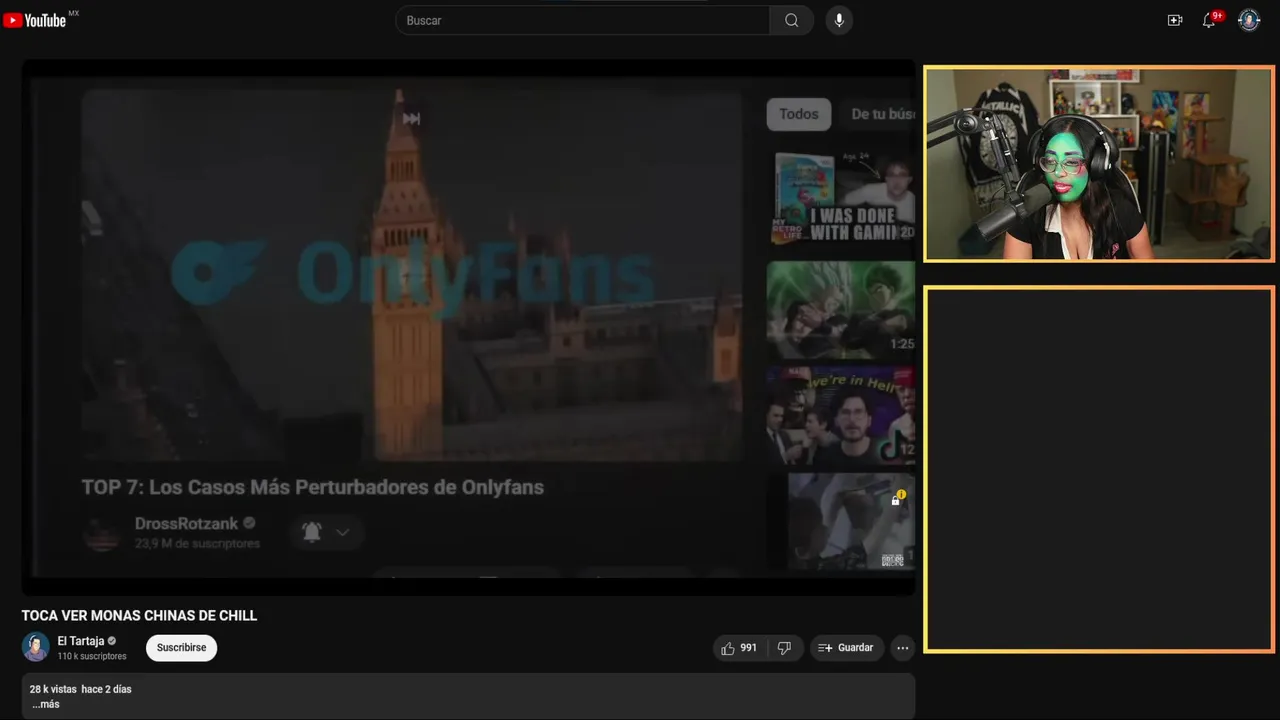Expand the DrossRotzank bell dropdown chevron
Image resolution: width=1280 pixels, height=720 pixels.
pos(342,532)
